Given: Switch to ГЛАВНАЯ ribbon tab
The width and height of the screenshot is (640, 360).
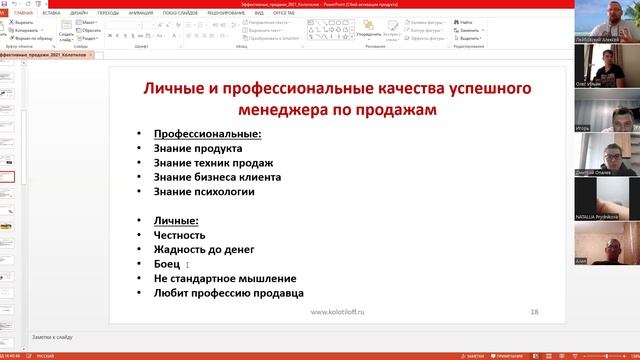Looking at the screenshot, I should (x=23, y=13).
